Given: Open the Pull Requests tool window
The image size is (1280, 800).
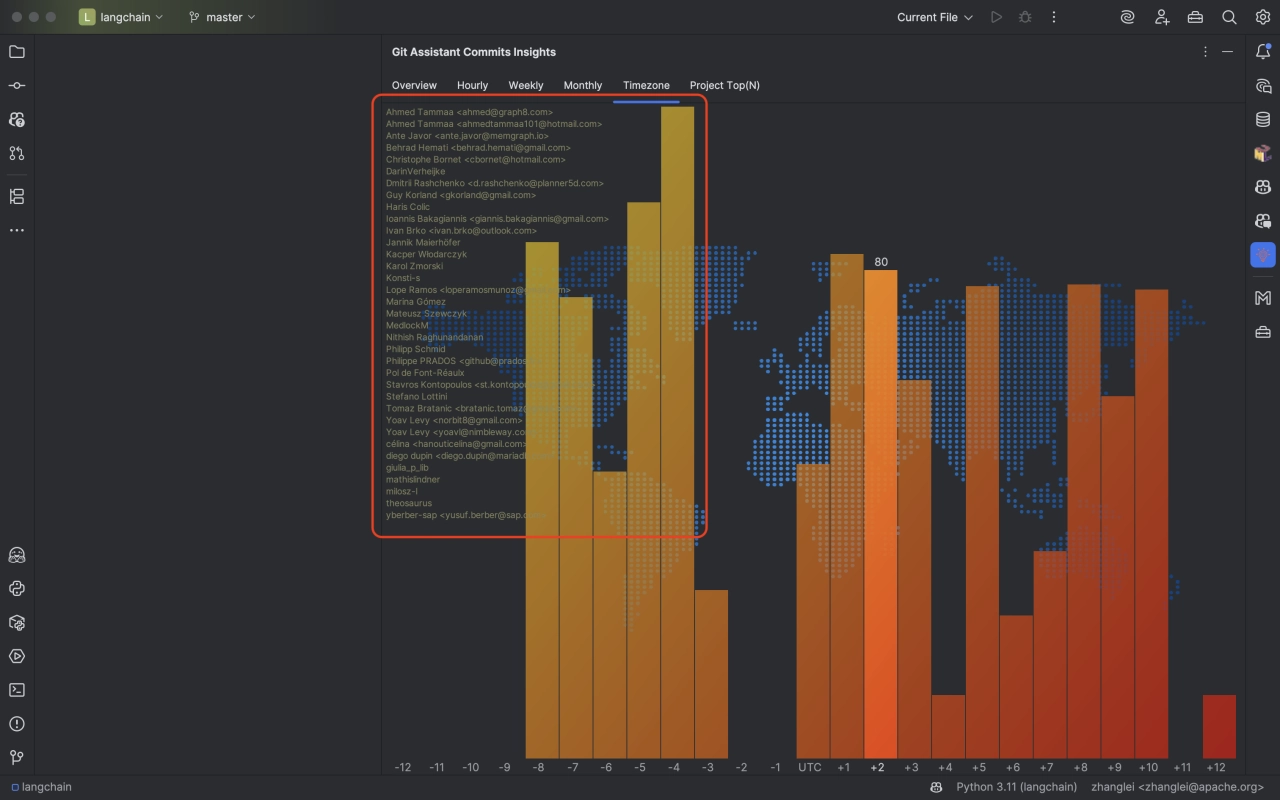Looking at the screenshot, I should coord(16,153).
